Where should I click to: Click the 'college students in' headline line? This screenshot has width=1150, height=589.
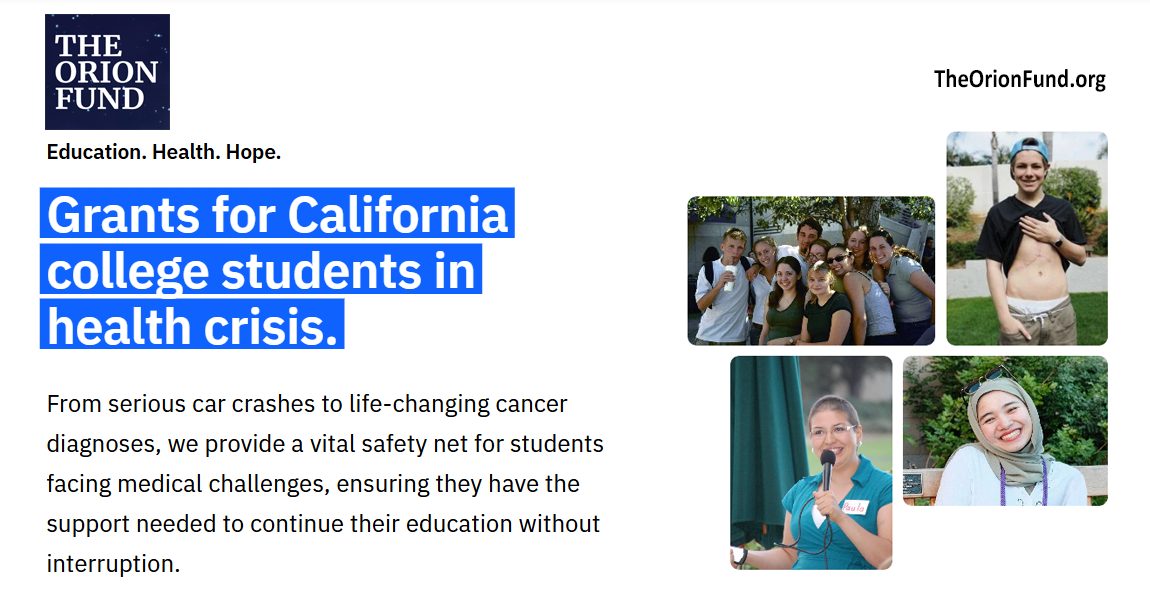pyautogui.click(x=261, y=270)
